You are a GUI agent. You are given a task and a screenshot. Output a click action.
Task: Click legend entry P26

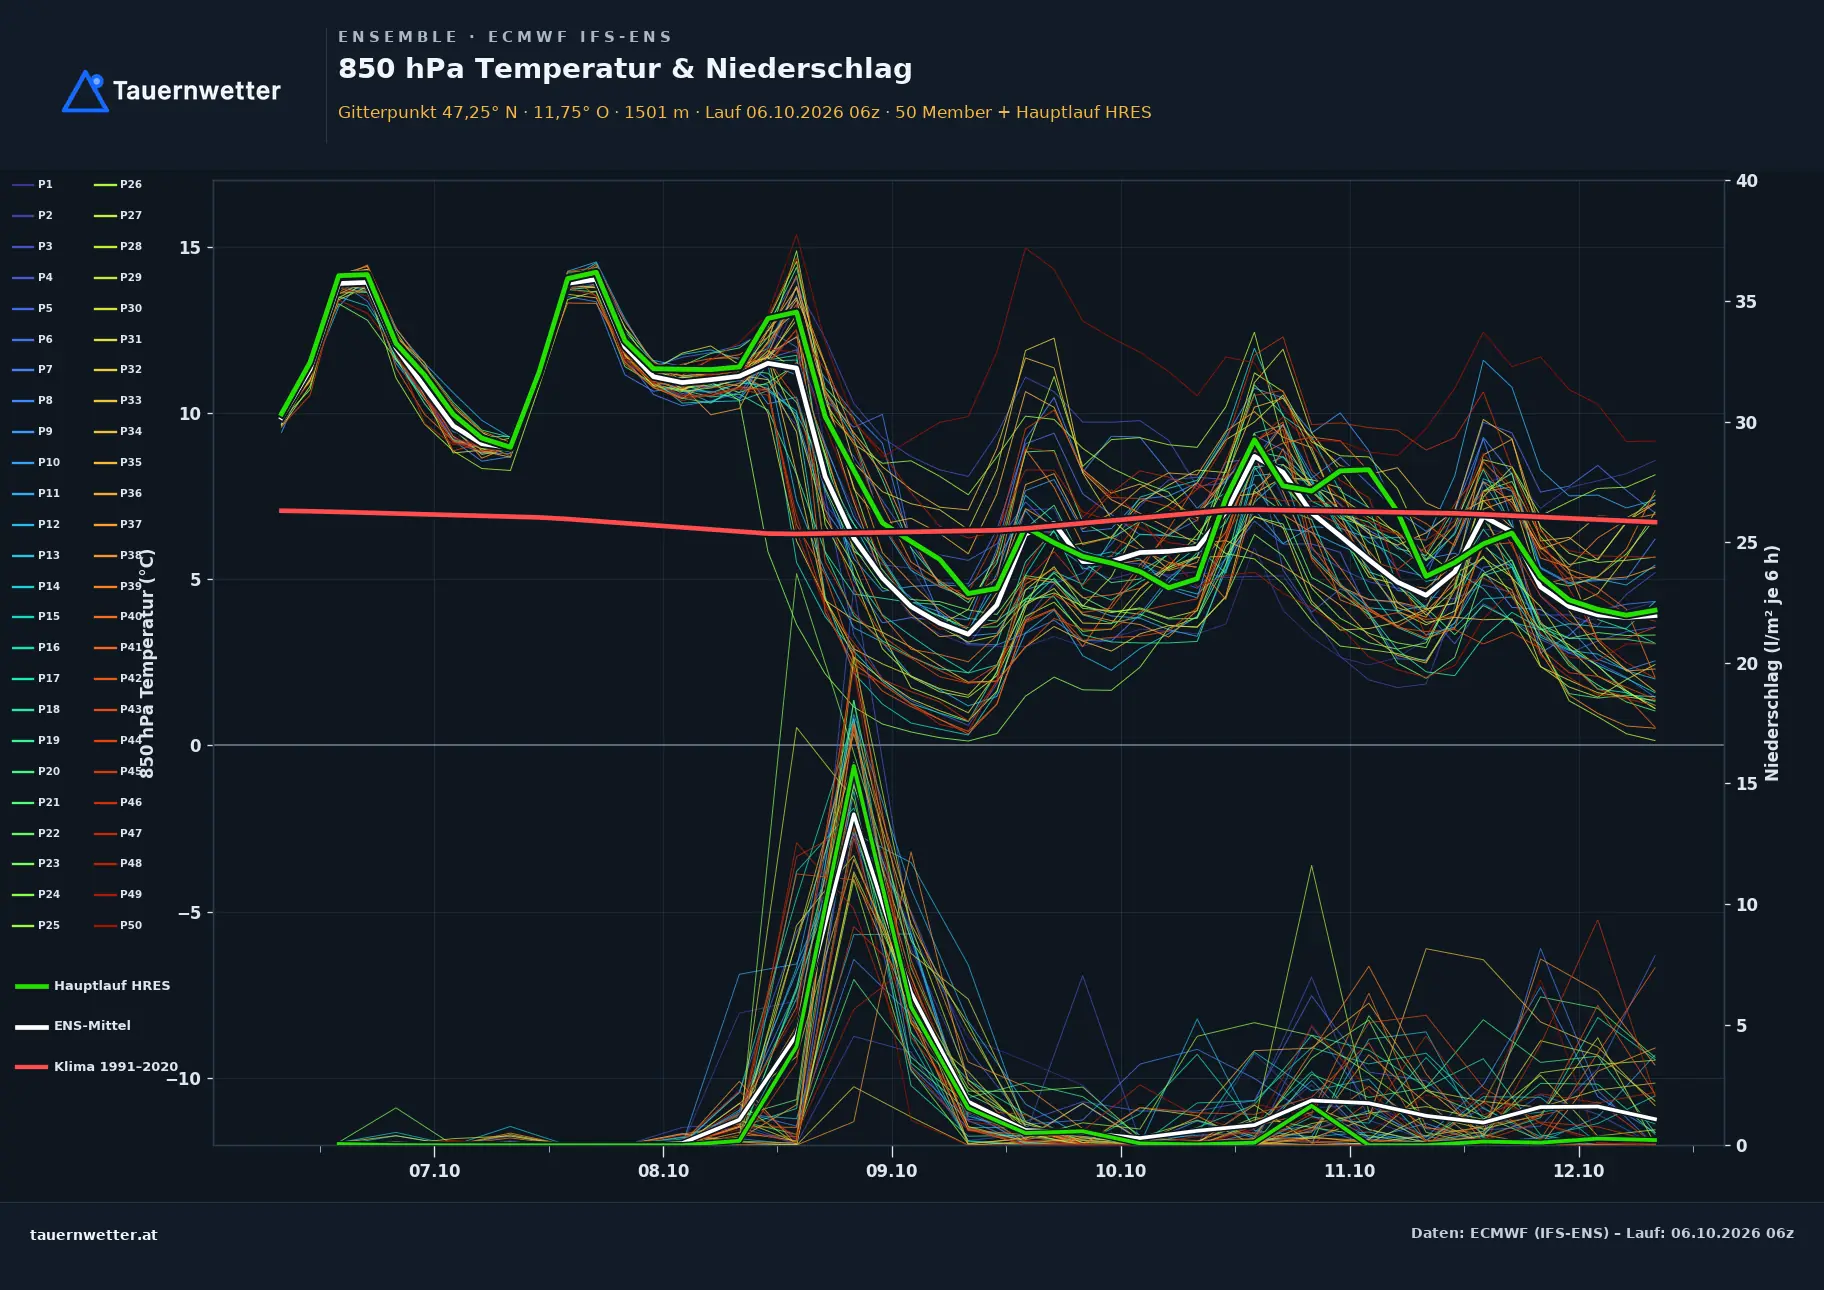118,185
